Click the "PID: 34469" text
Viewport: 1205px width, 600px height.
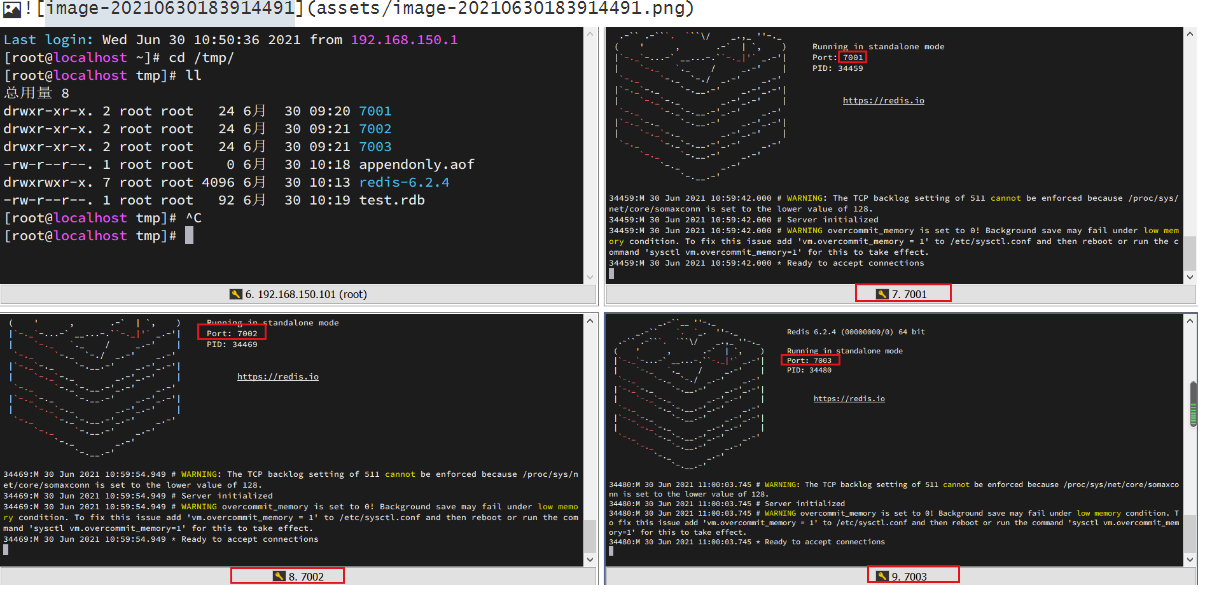pos(232,345)
